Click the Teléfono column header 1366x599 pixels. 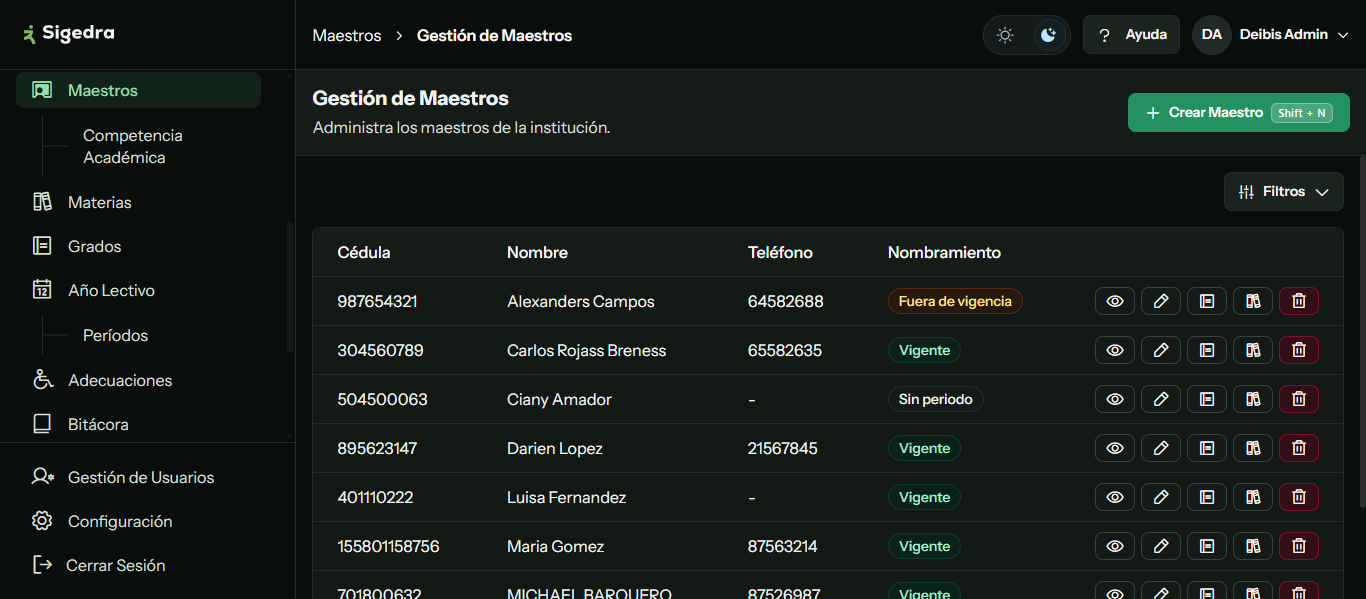780,252
